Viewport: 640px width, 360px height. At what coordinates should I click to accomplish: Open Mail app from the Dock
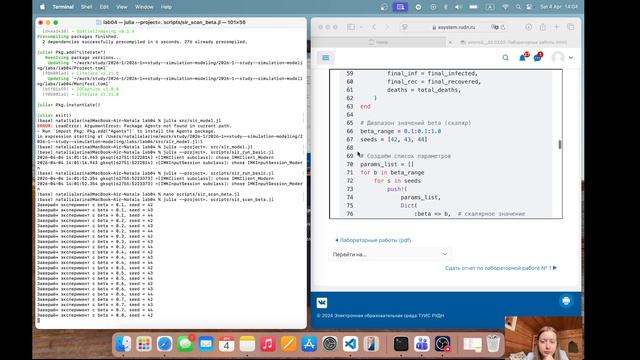click(x=206, y=344)
